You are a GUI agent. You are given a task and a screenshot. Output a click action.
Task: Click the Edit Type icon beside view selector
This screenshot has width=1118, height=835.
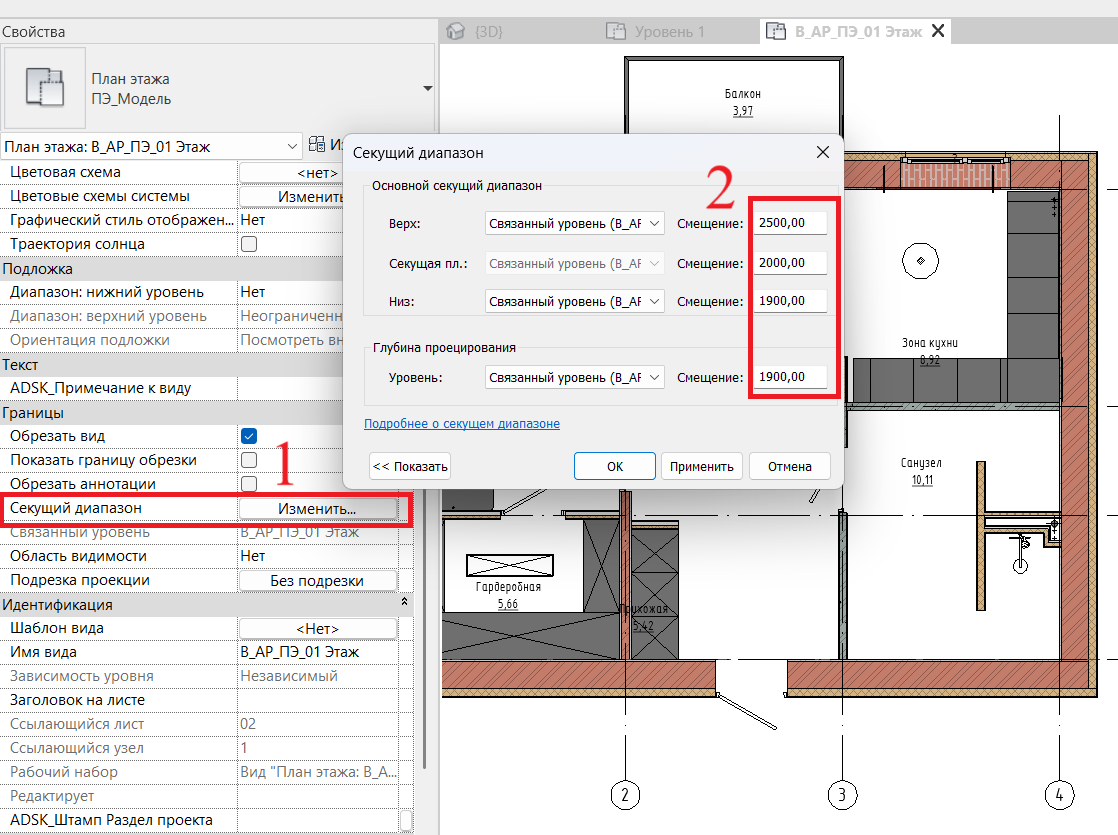click(x=317, y=146)
